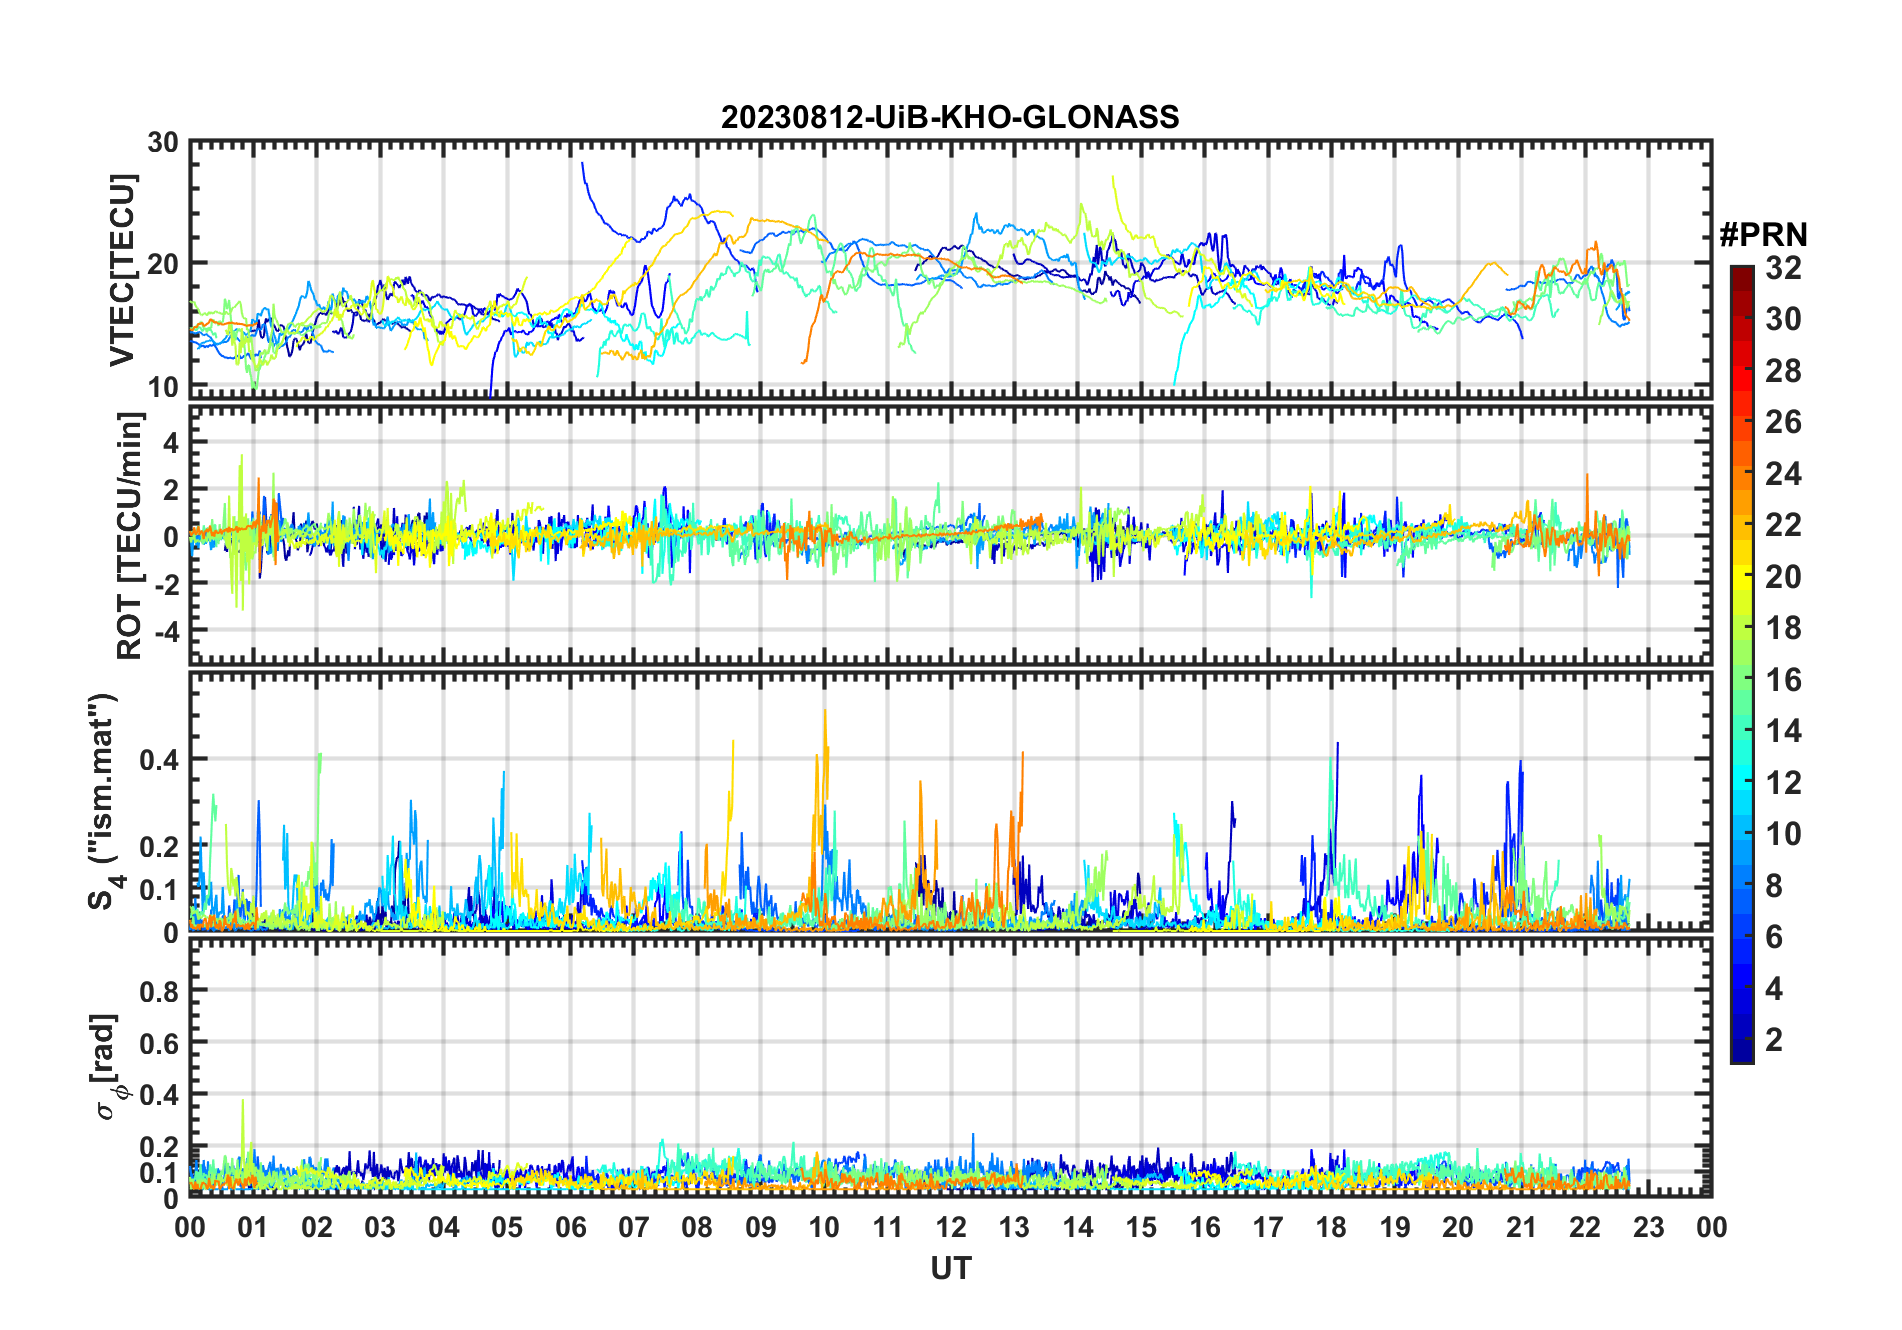Select colorbar tick label 32
Viewport: 1902px width, 1330px height.
coord(1783,268)
